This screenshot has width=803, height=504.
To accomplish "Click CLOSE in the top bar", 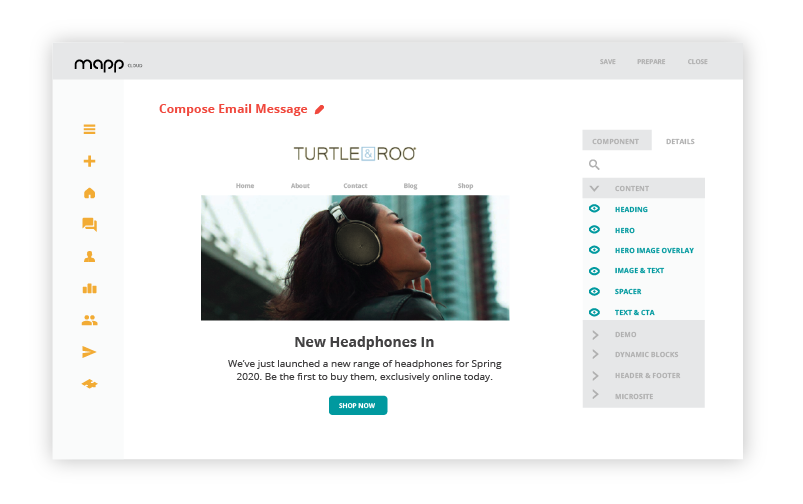I will pyautogui.click(x=698, y=61).
